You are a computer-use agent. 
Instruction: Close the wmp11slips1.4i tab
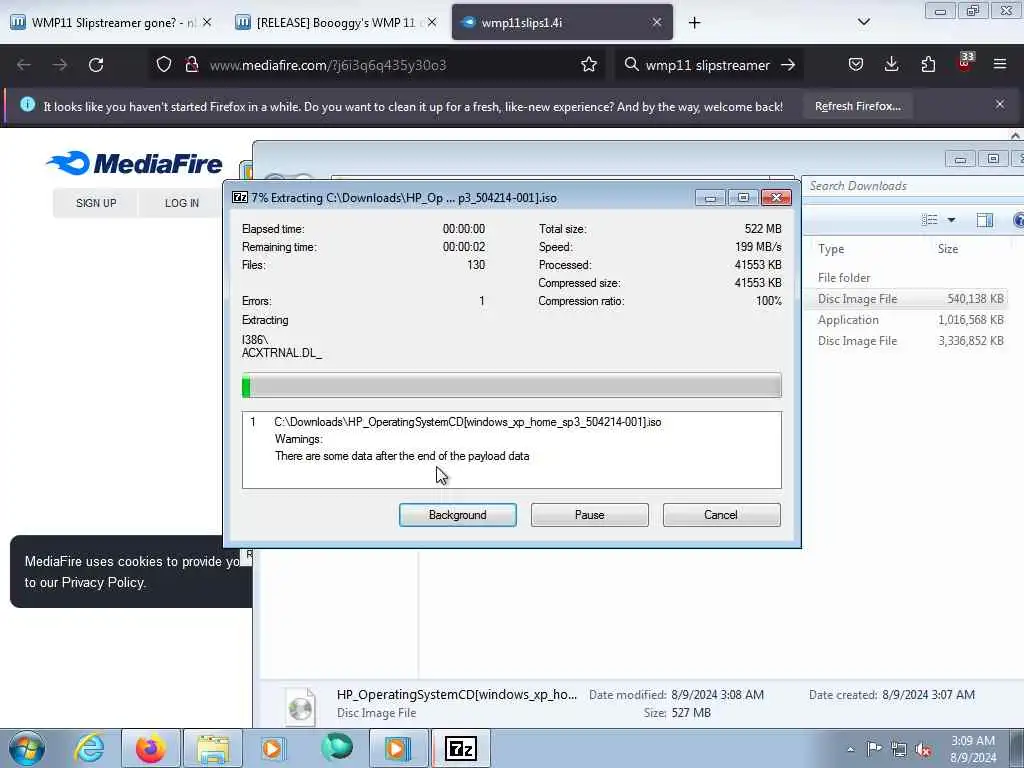pyautogui.click(x=656, y=22)
